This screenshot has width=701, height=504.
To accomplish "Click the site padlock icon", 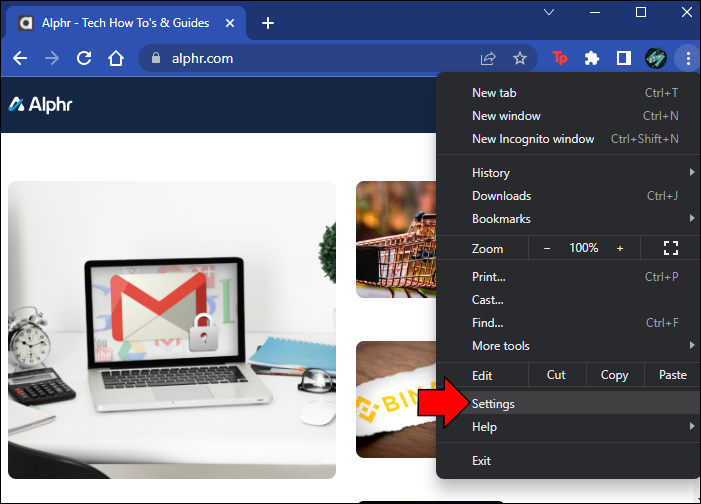I will (x=156, y=58).
